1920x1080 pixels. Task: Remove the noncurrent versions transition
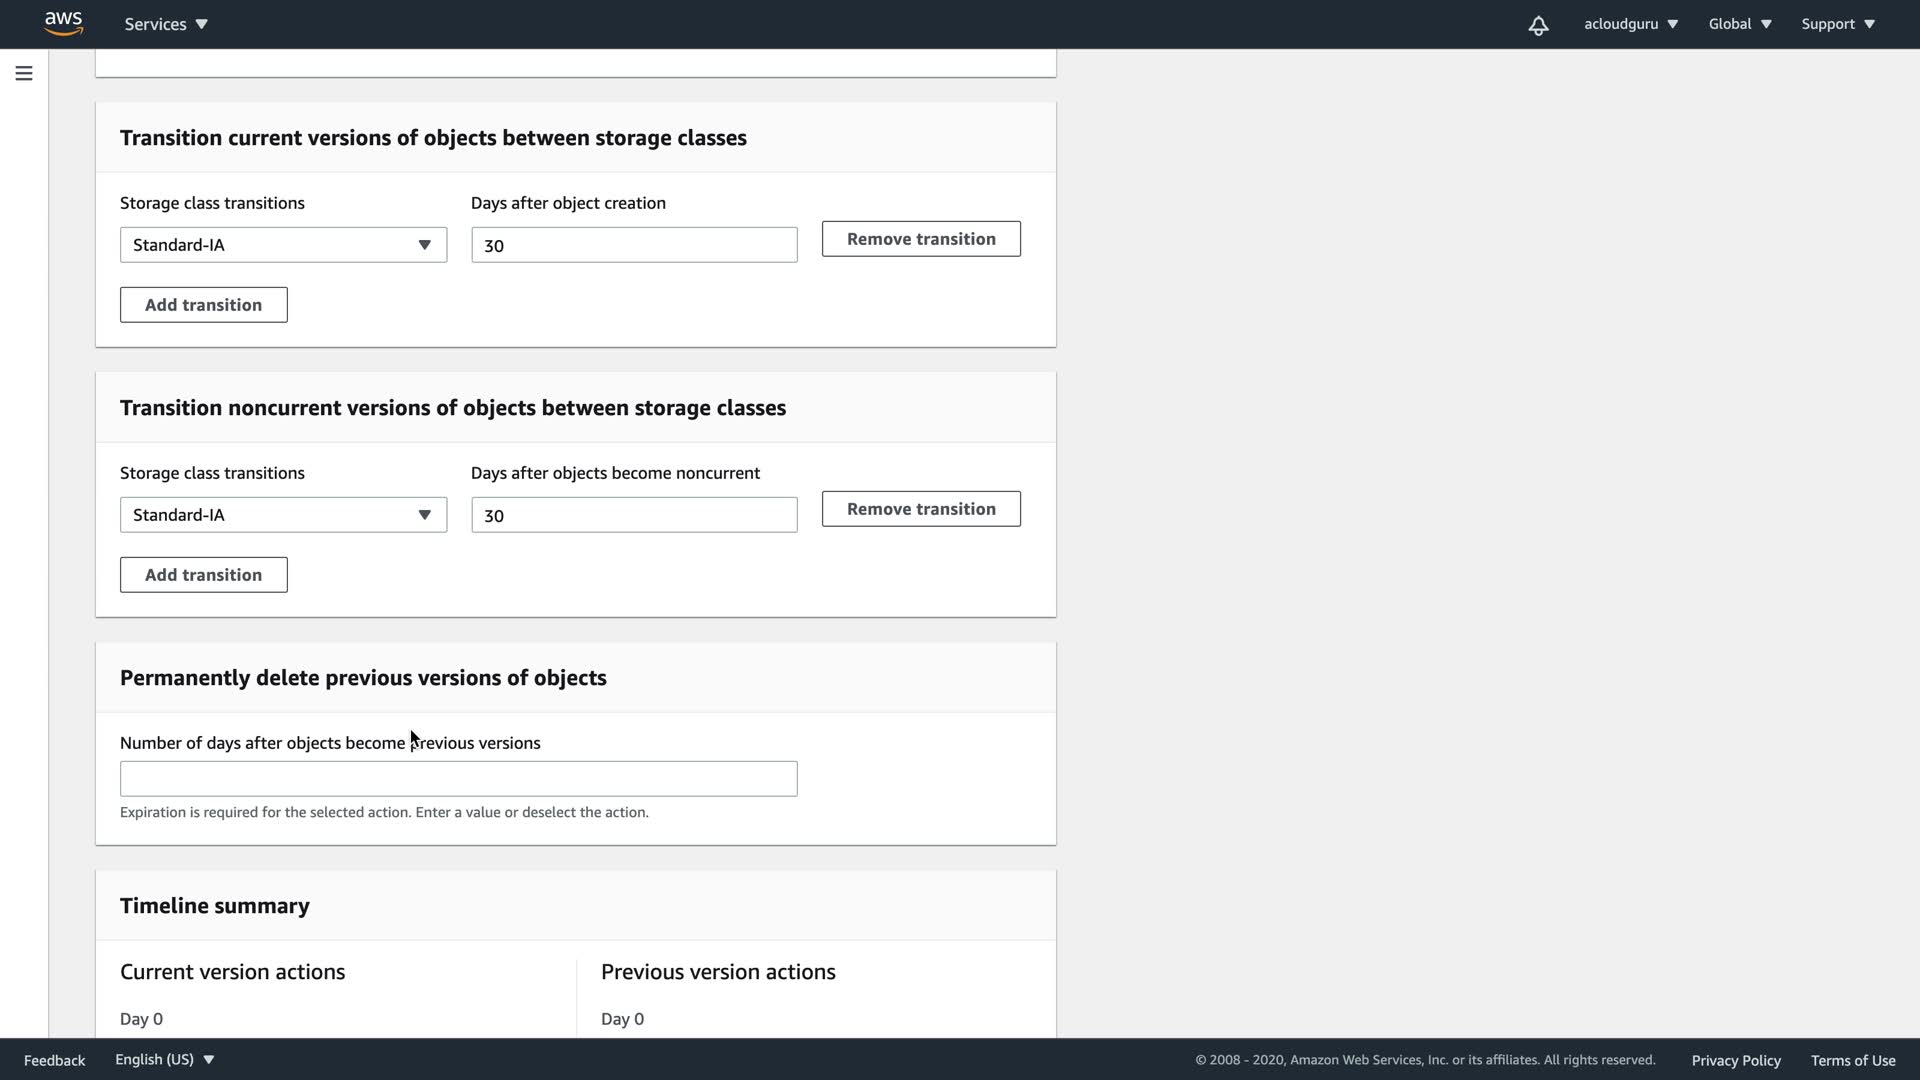pyautogui.click(x=920, y=509)
